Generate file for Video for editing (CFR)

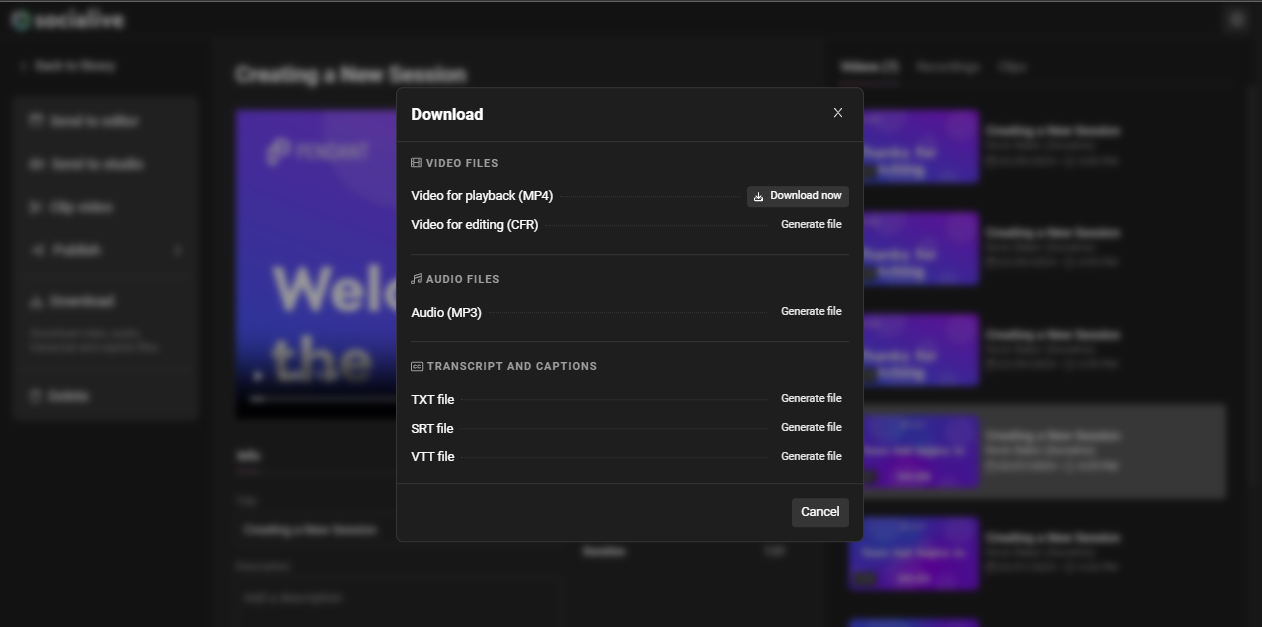tap(811, 225)
